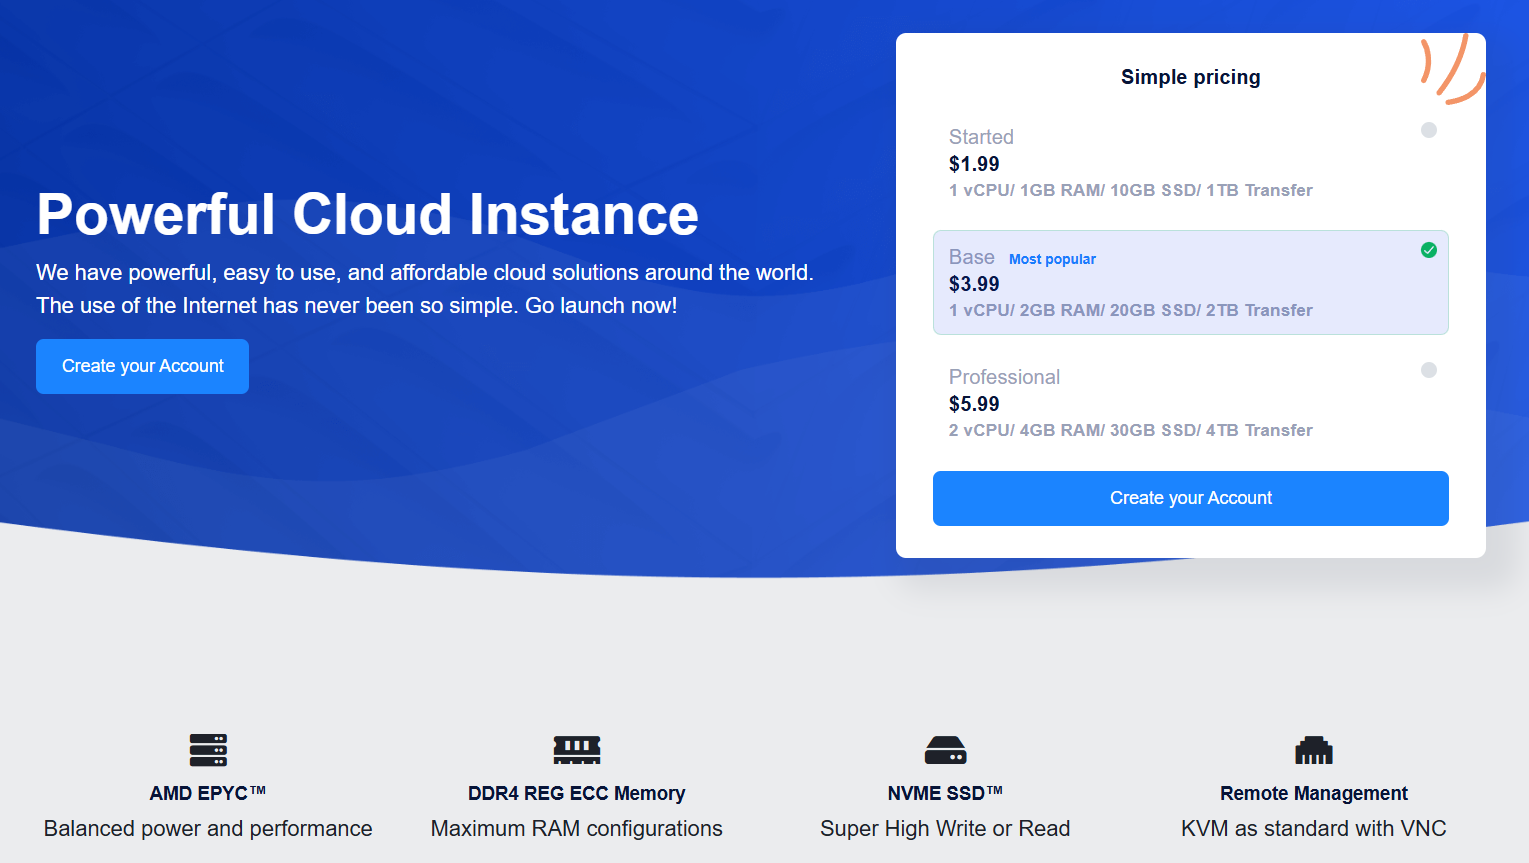Choose the Professional plan radio button
1529x863 pixels.
1428,370
